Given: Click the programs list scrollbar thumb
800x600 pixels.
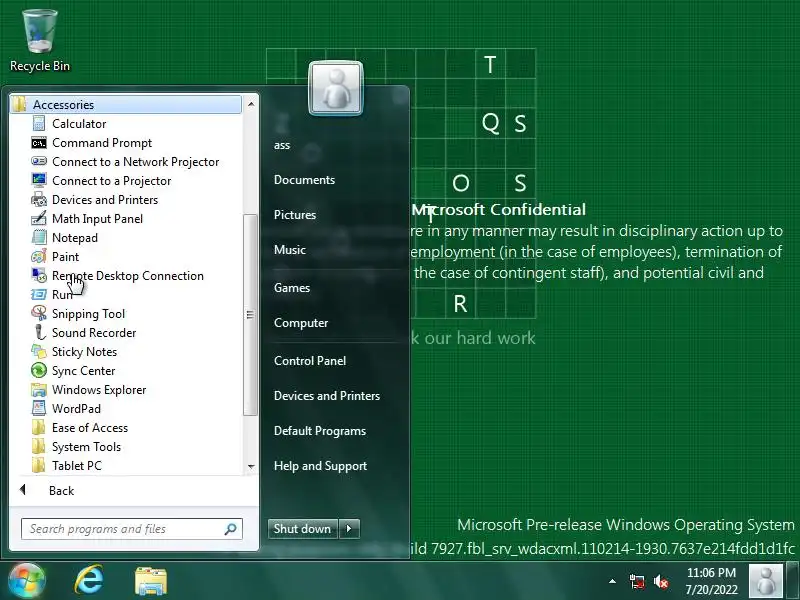Looking at the screenshot, I should (x=250, y=315).
